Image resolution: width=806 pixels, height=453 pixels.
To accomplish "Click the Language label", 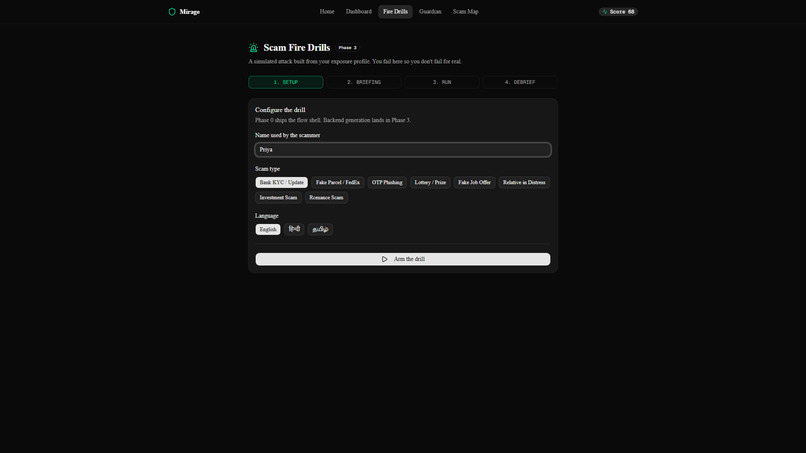I will [x=267, y=216].
